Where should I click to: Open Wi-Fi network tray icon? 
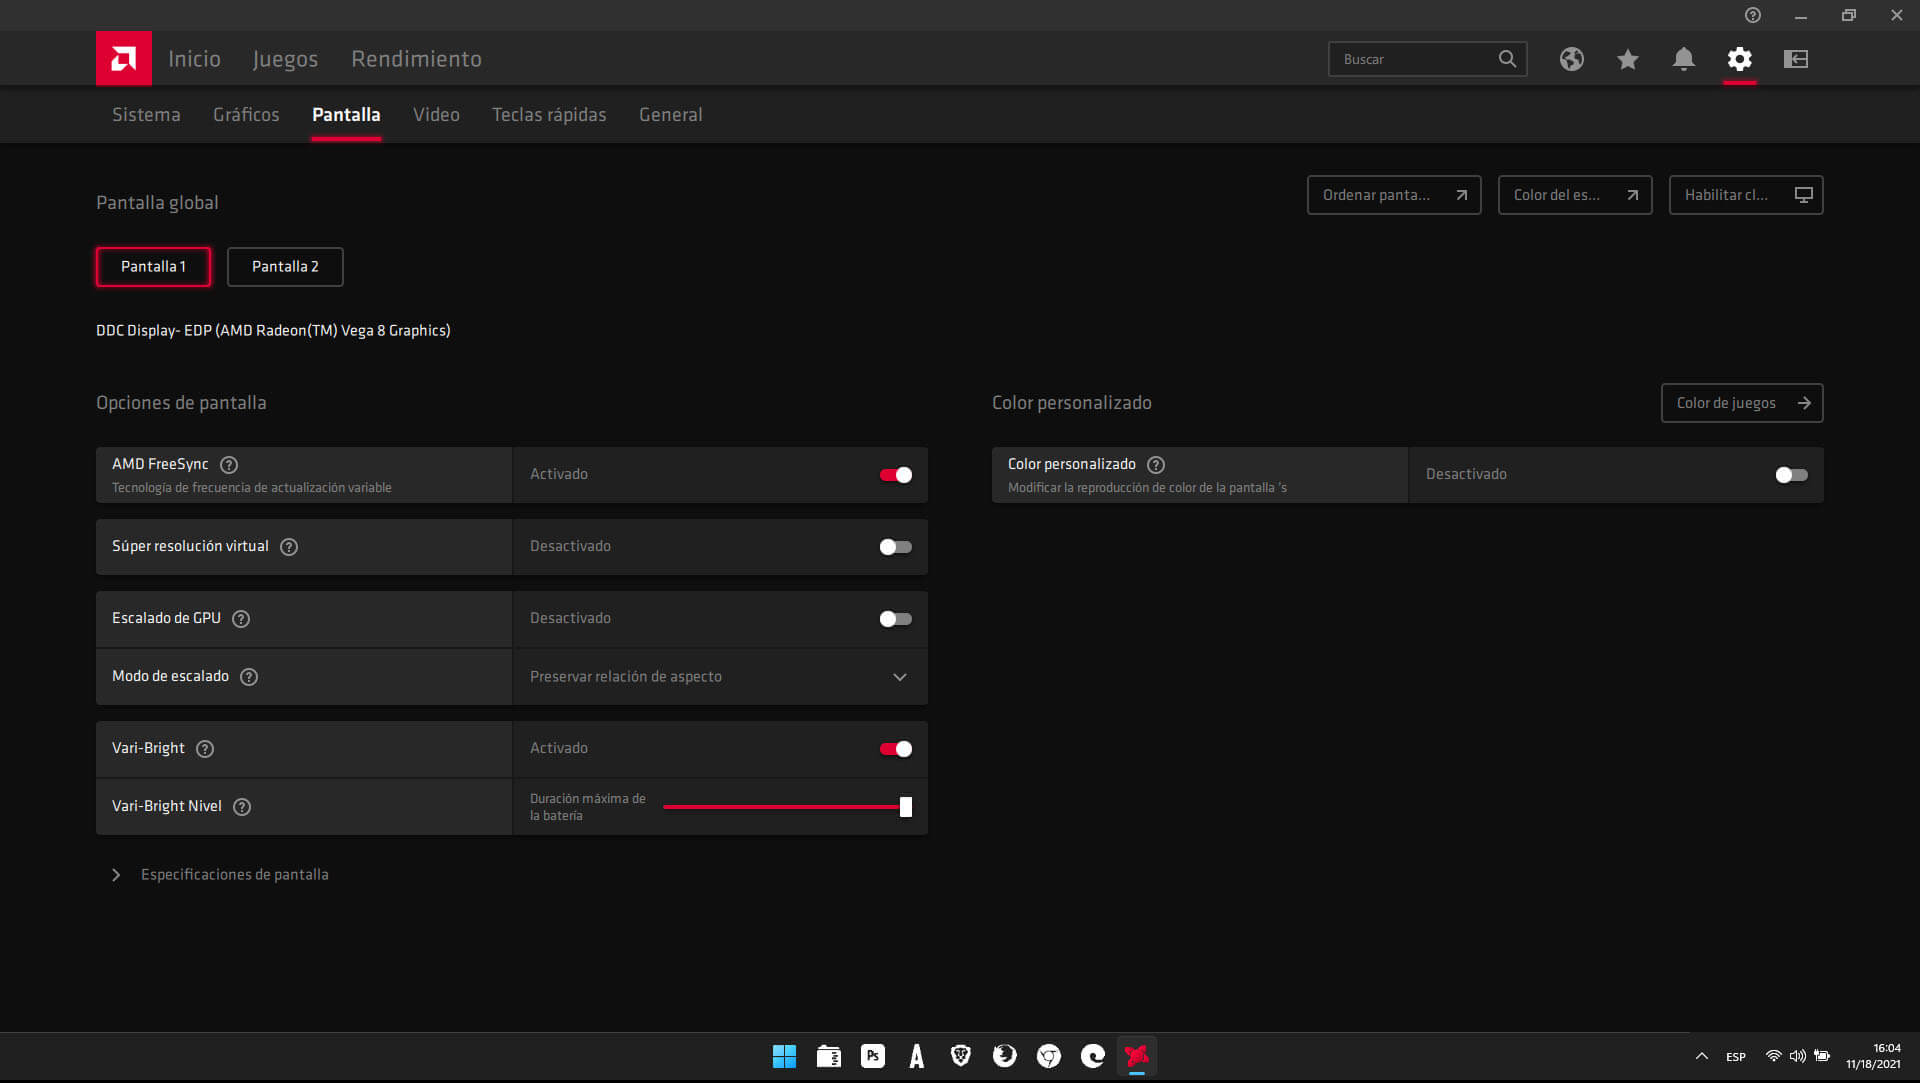pos(1774,1056)
